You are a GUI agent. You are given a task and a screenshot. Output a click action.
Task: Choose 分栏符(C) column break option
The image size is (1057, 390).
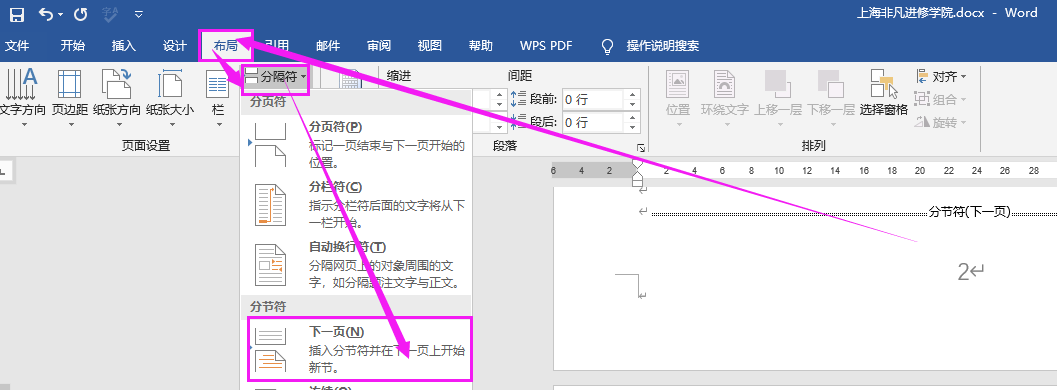pyautogui.click(x=357, y=205)
